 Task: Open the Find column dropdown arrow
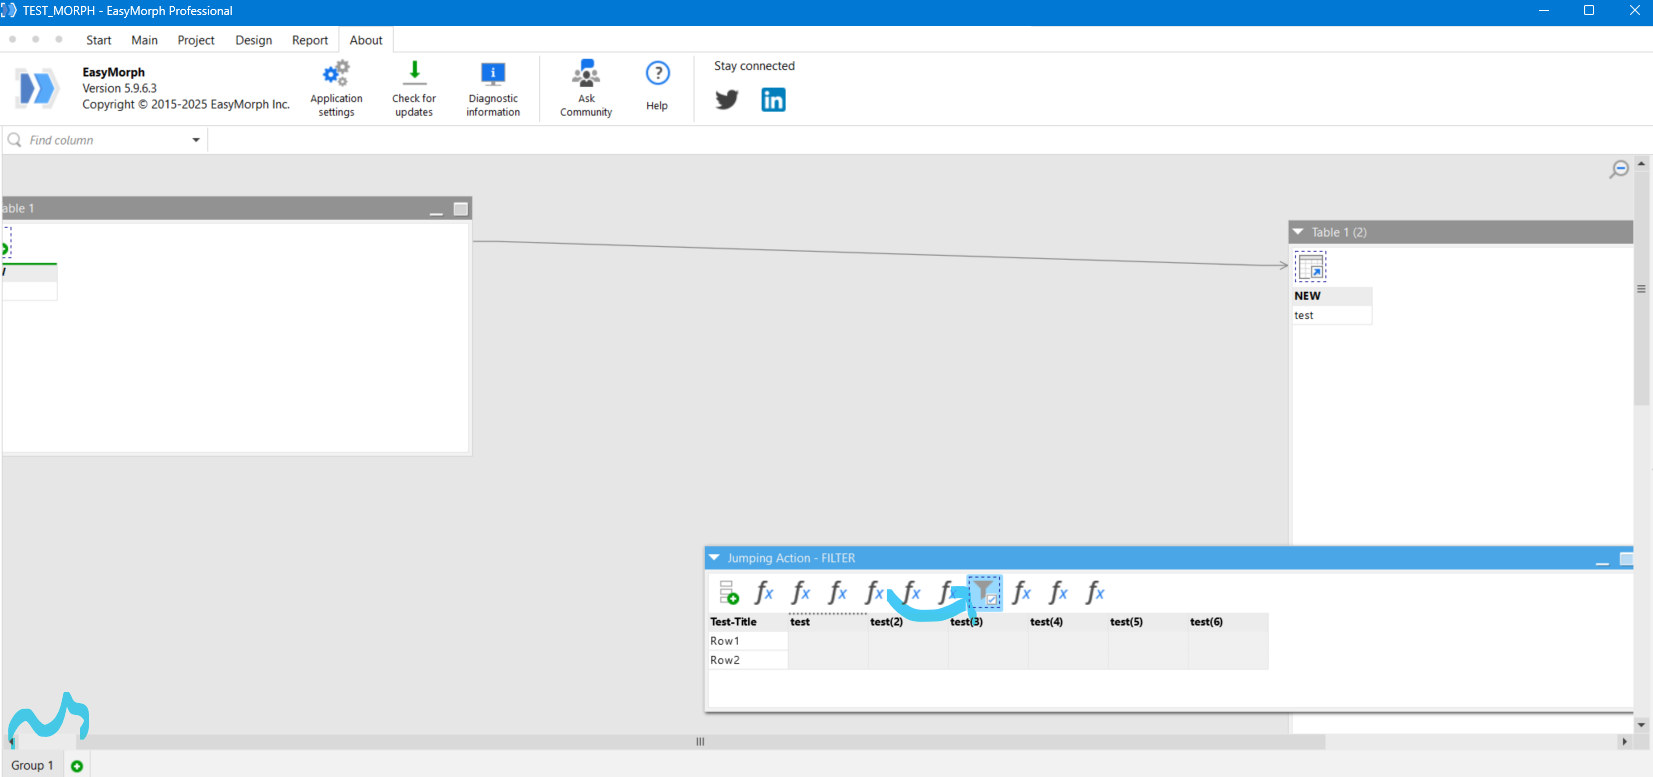[196, 140]
